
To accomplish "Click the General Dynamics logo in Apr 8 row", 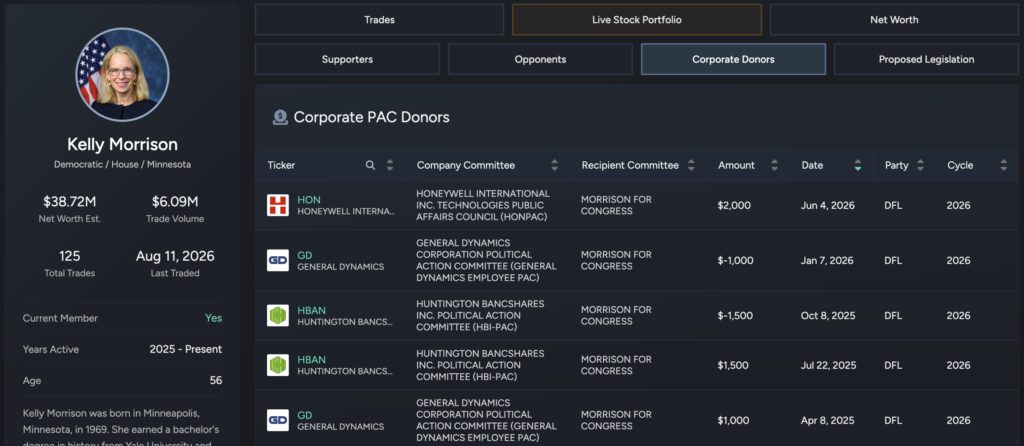I will point(278,420).
